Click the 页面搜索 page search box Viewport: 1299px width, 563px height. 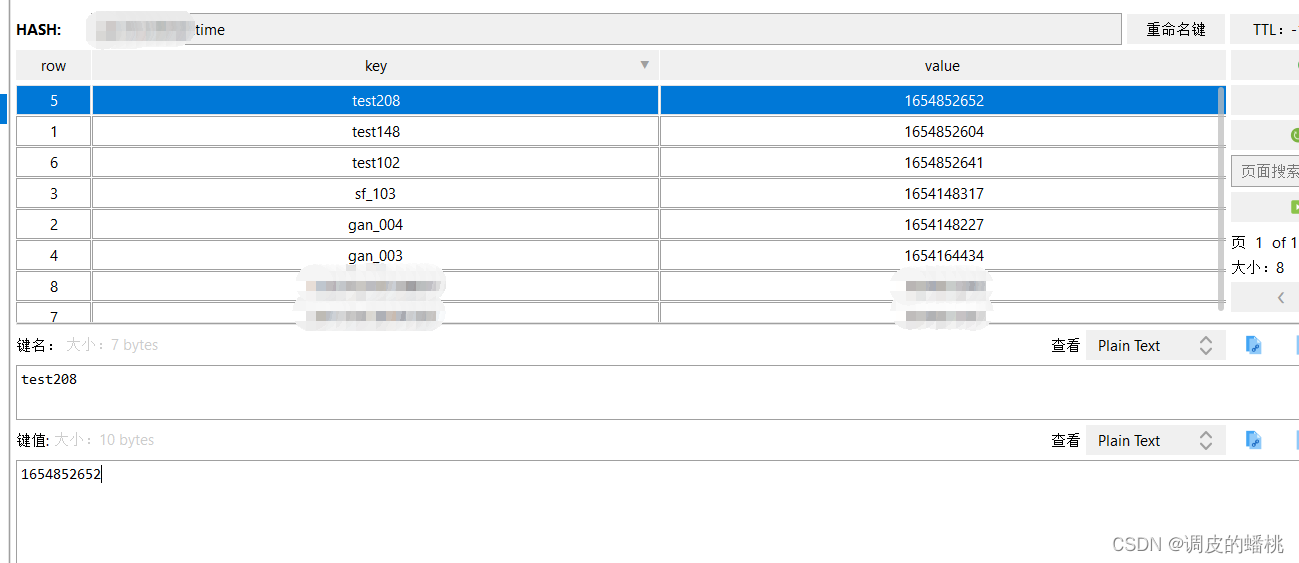tap(1268, 171)
